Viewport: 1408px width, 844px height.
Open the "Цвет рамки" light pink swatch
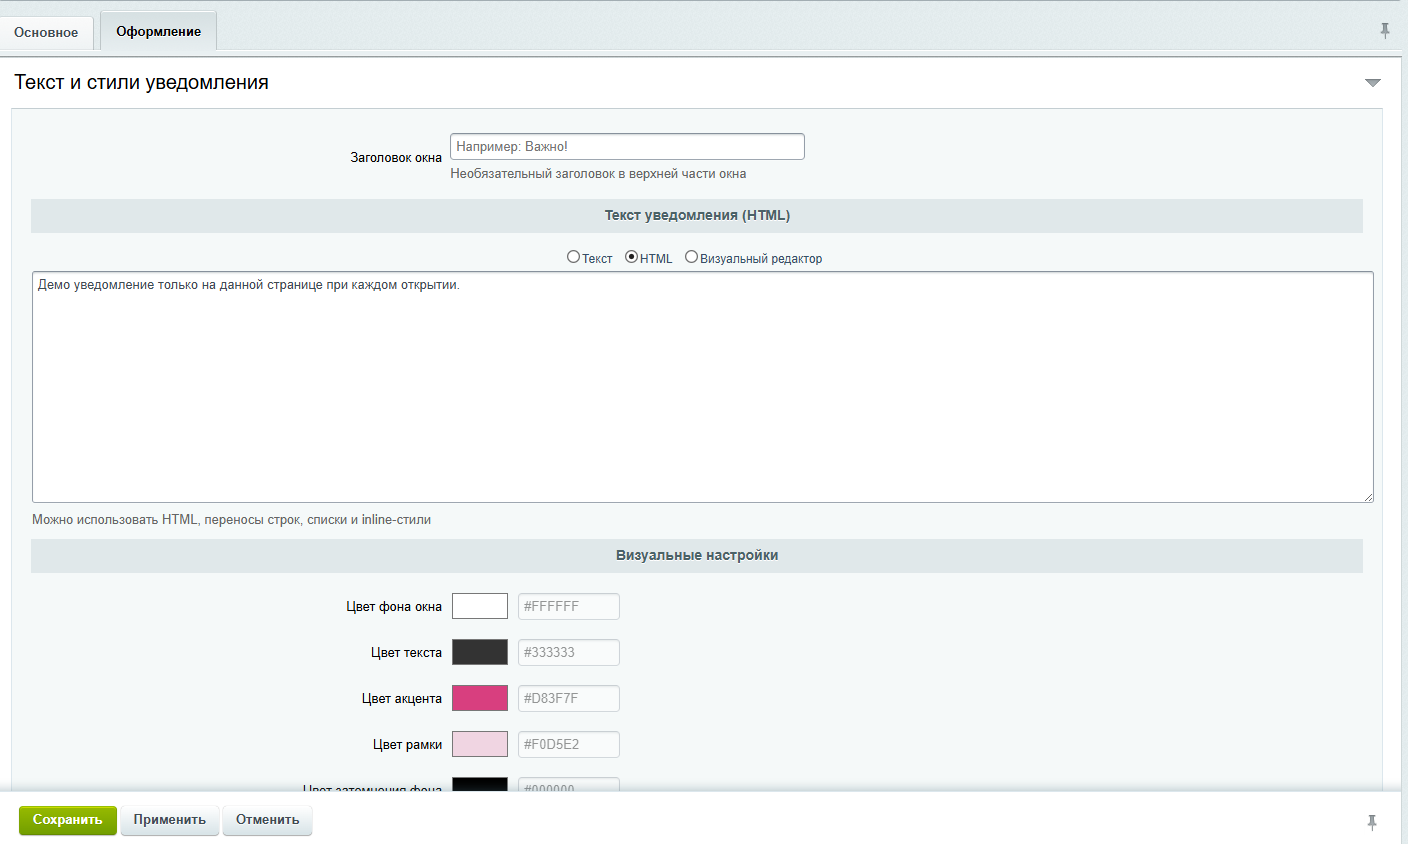[x=480, y=744]
